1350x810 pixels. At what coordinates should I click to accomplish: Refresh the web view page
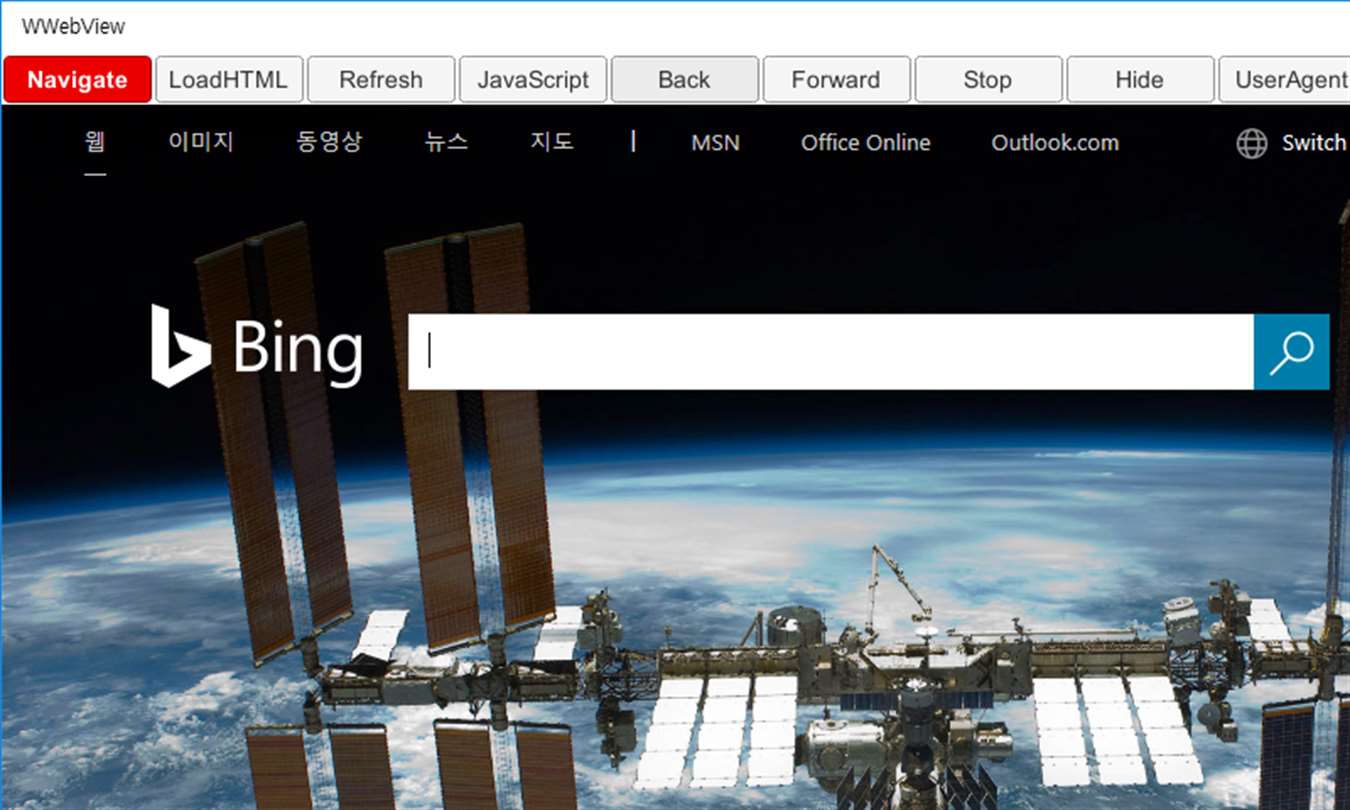381,80
